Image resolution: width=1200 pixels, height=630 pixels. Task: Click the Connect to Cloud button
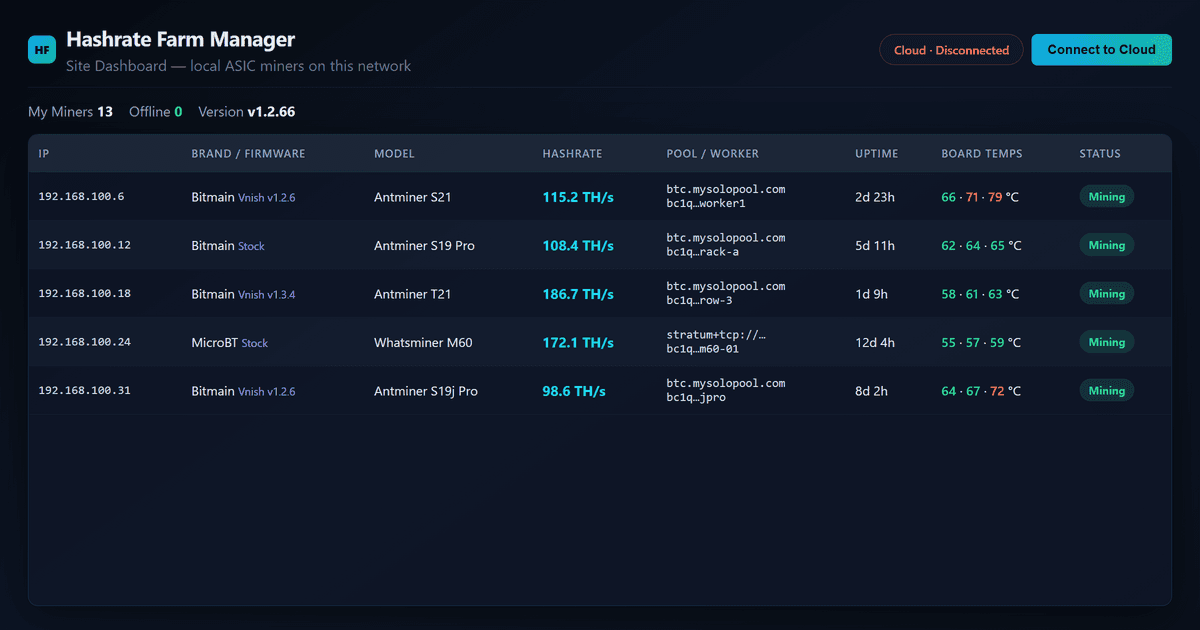(x=1101, y=50)
